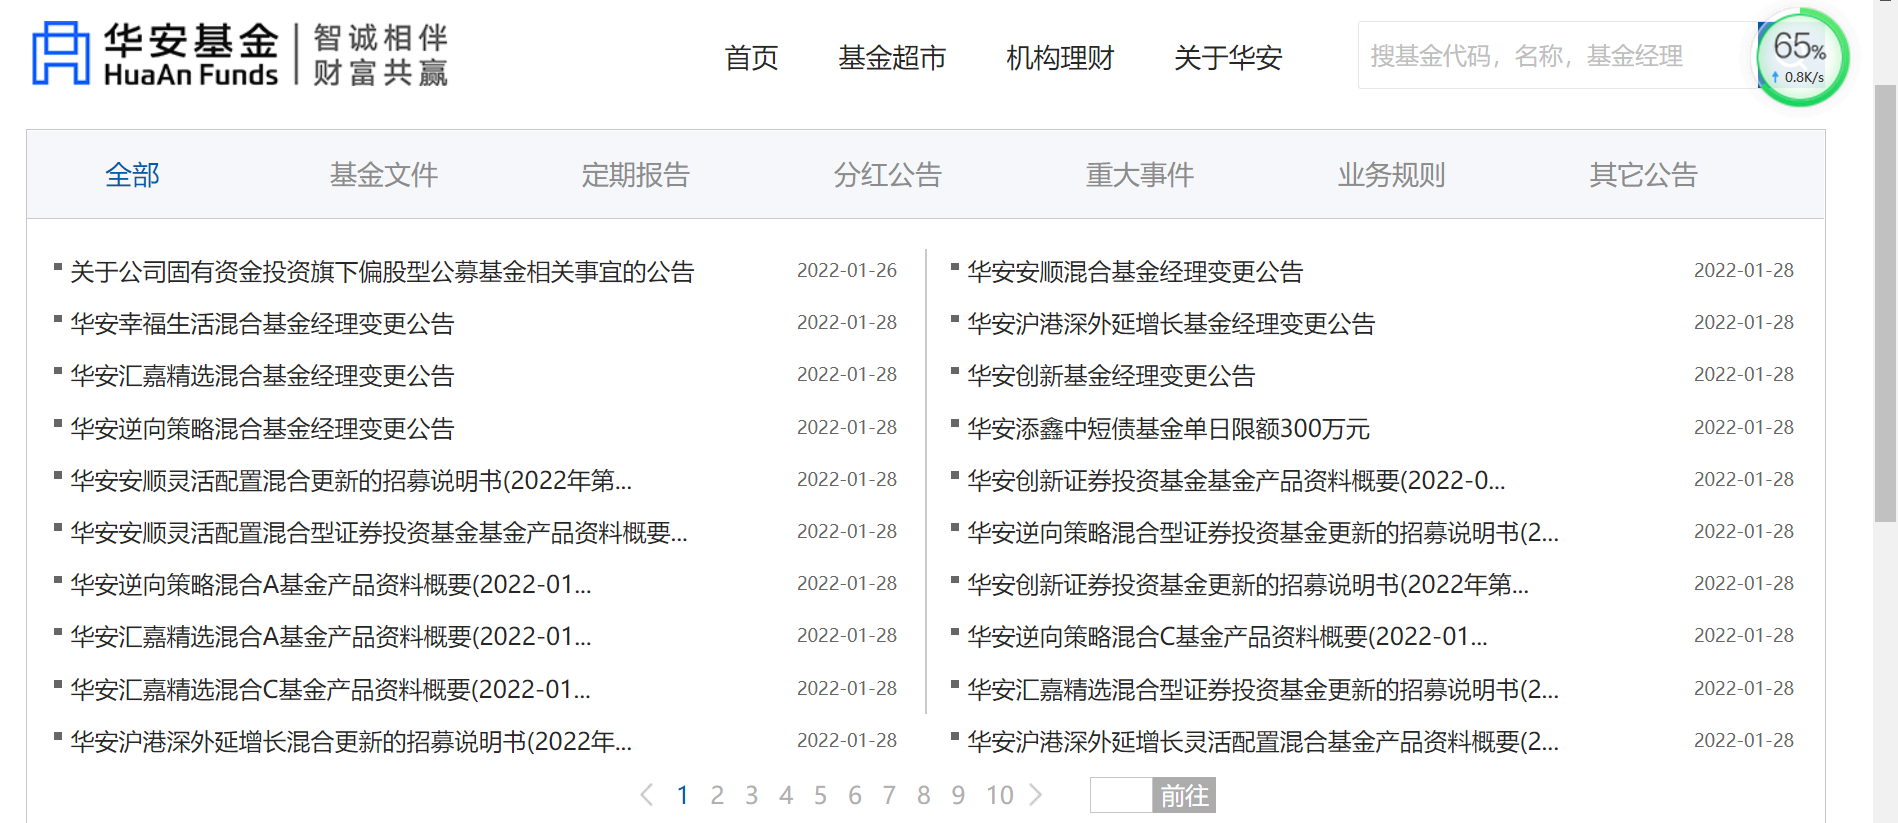
Task: Open 华安沪港深外延增长灵活配置混合基金产品资料概要
Action: click(1263, 742)
